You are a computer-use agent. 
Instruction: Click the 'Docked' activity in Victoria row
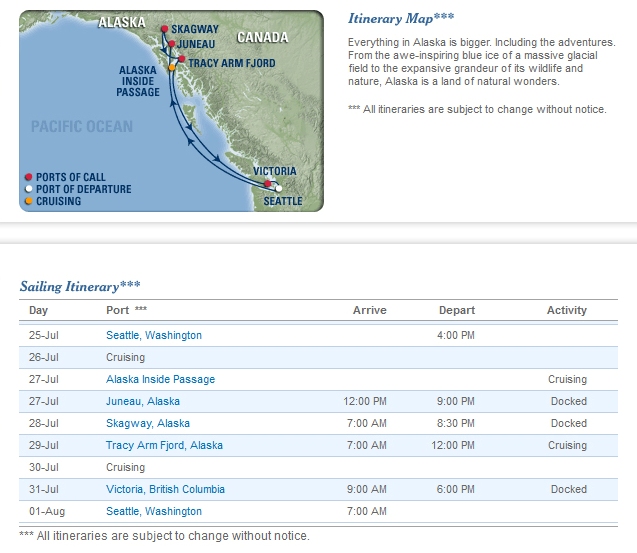tap(569, 489)
